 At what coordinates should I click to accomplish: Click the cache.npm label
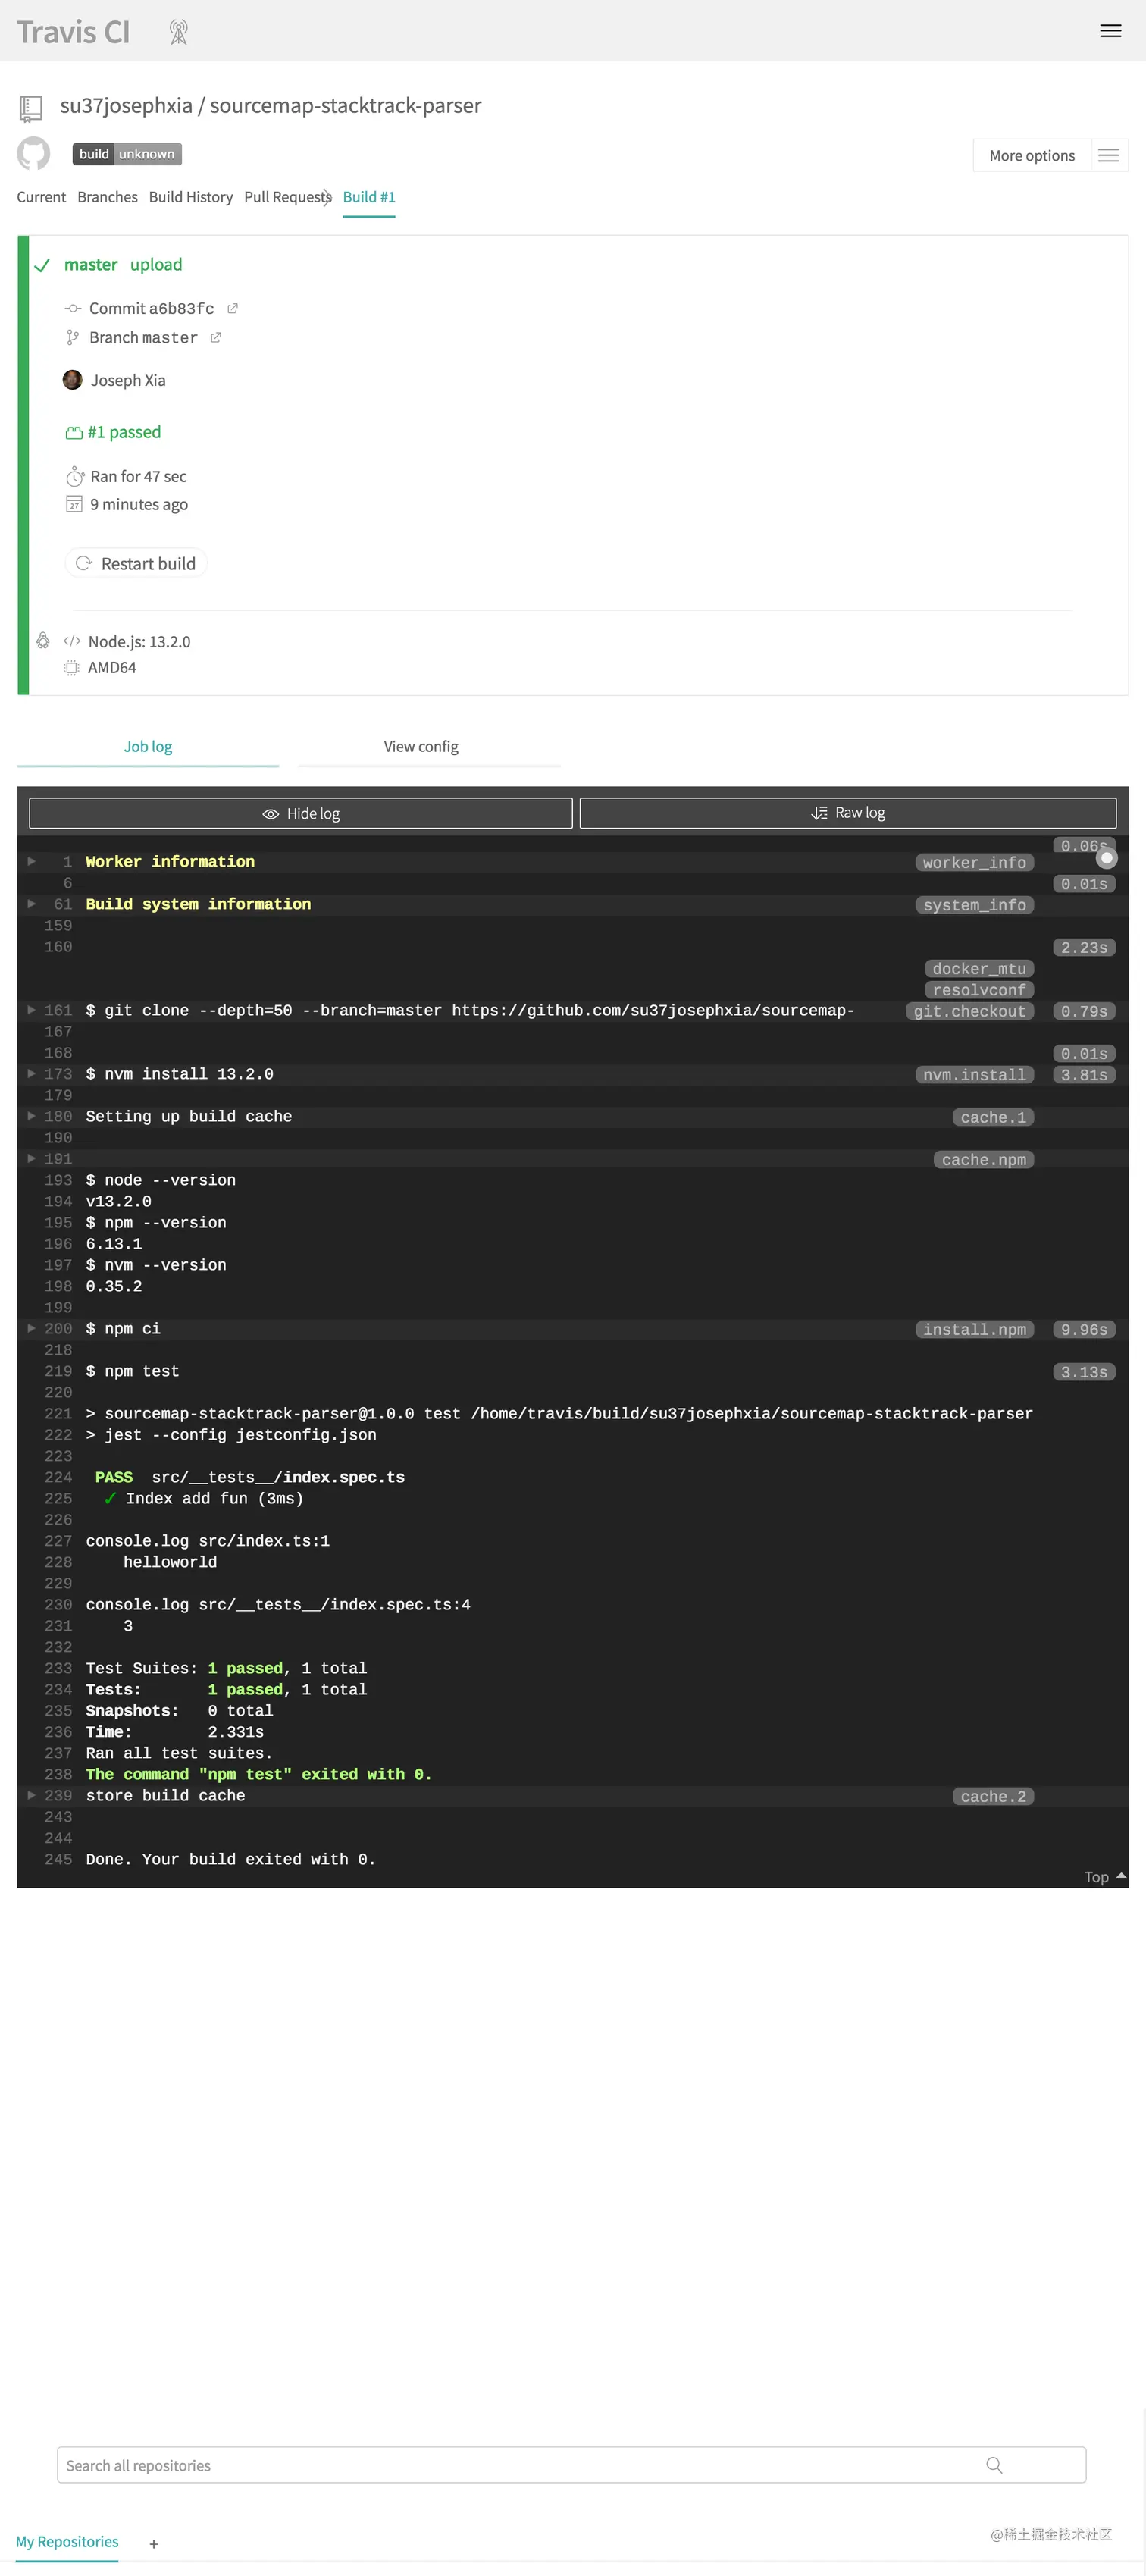tap(984, 1160)
